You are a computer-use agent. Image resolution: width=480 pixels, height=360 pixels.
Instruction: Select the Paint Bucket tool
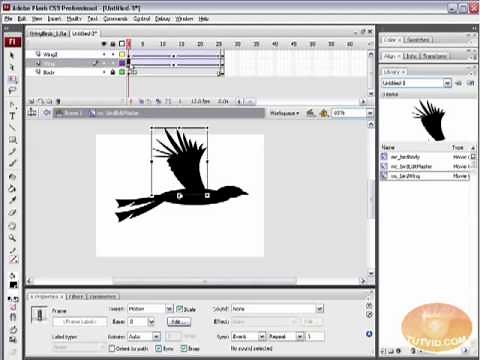click(12, 189)
